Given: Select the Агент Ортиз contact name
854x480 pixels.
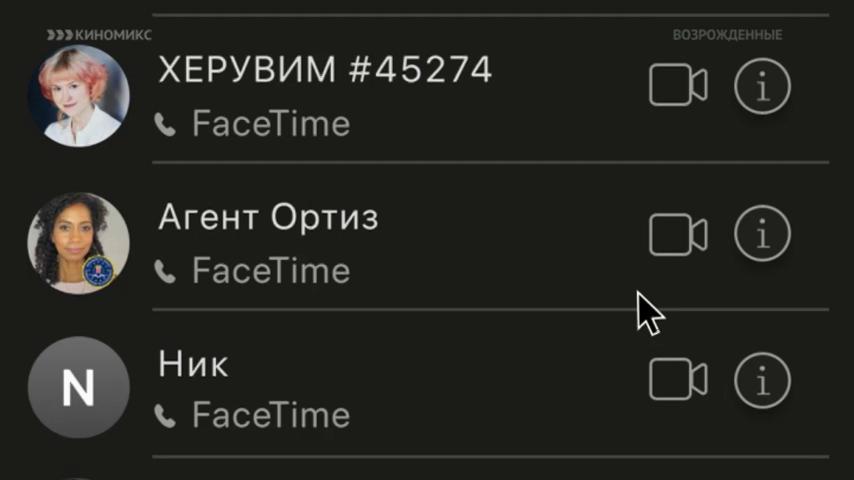Looking at the screenshot, I should pos(268,217).
